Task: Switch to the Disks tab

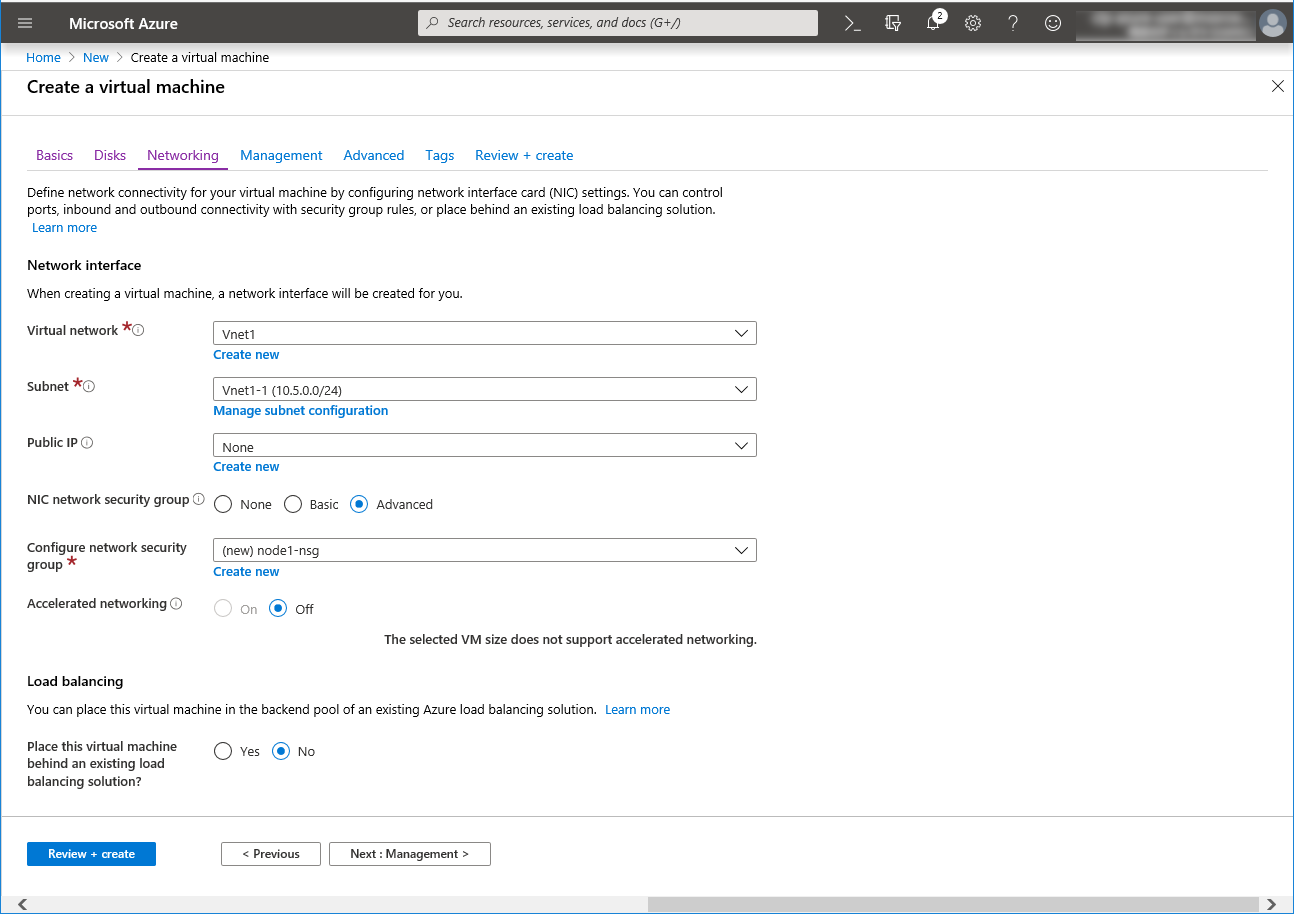Action: (110, 155)
